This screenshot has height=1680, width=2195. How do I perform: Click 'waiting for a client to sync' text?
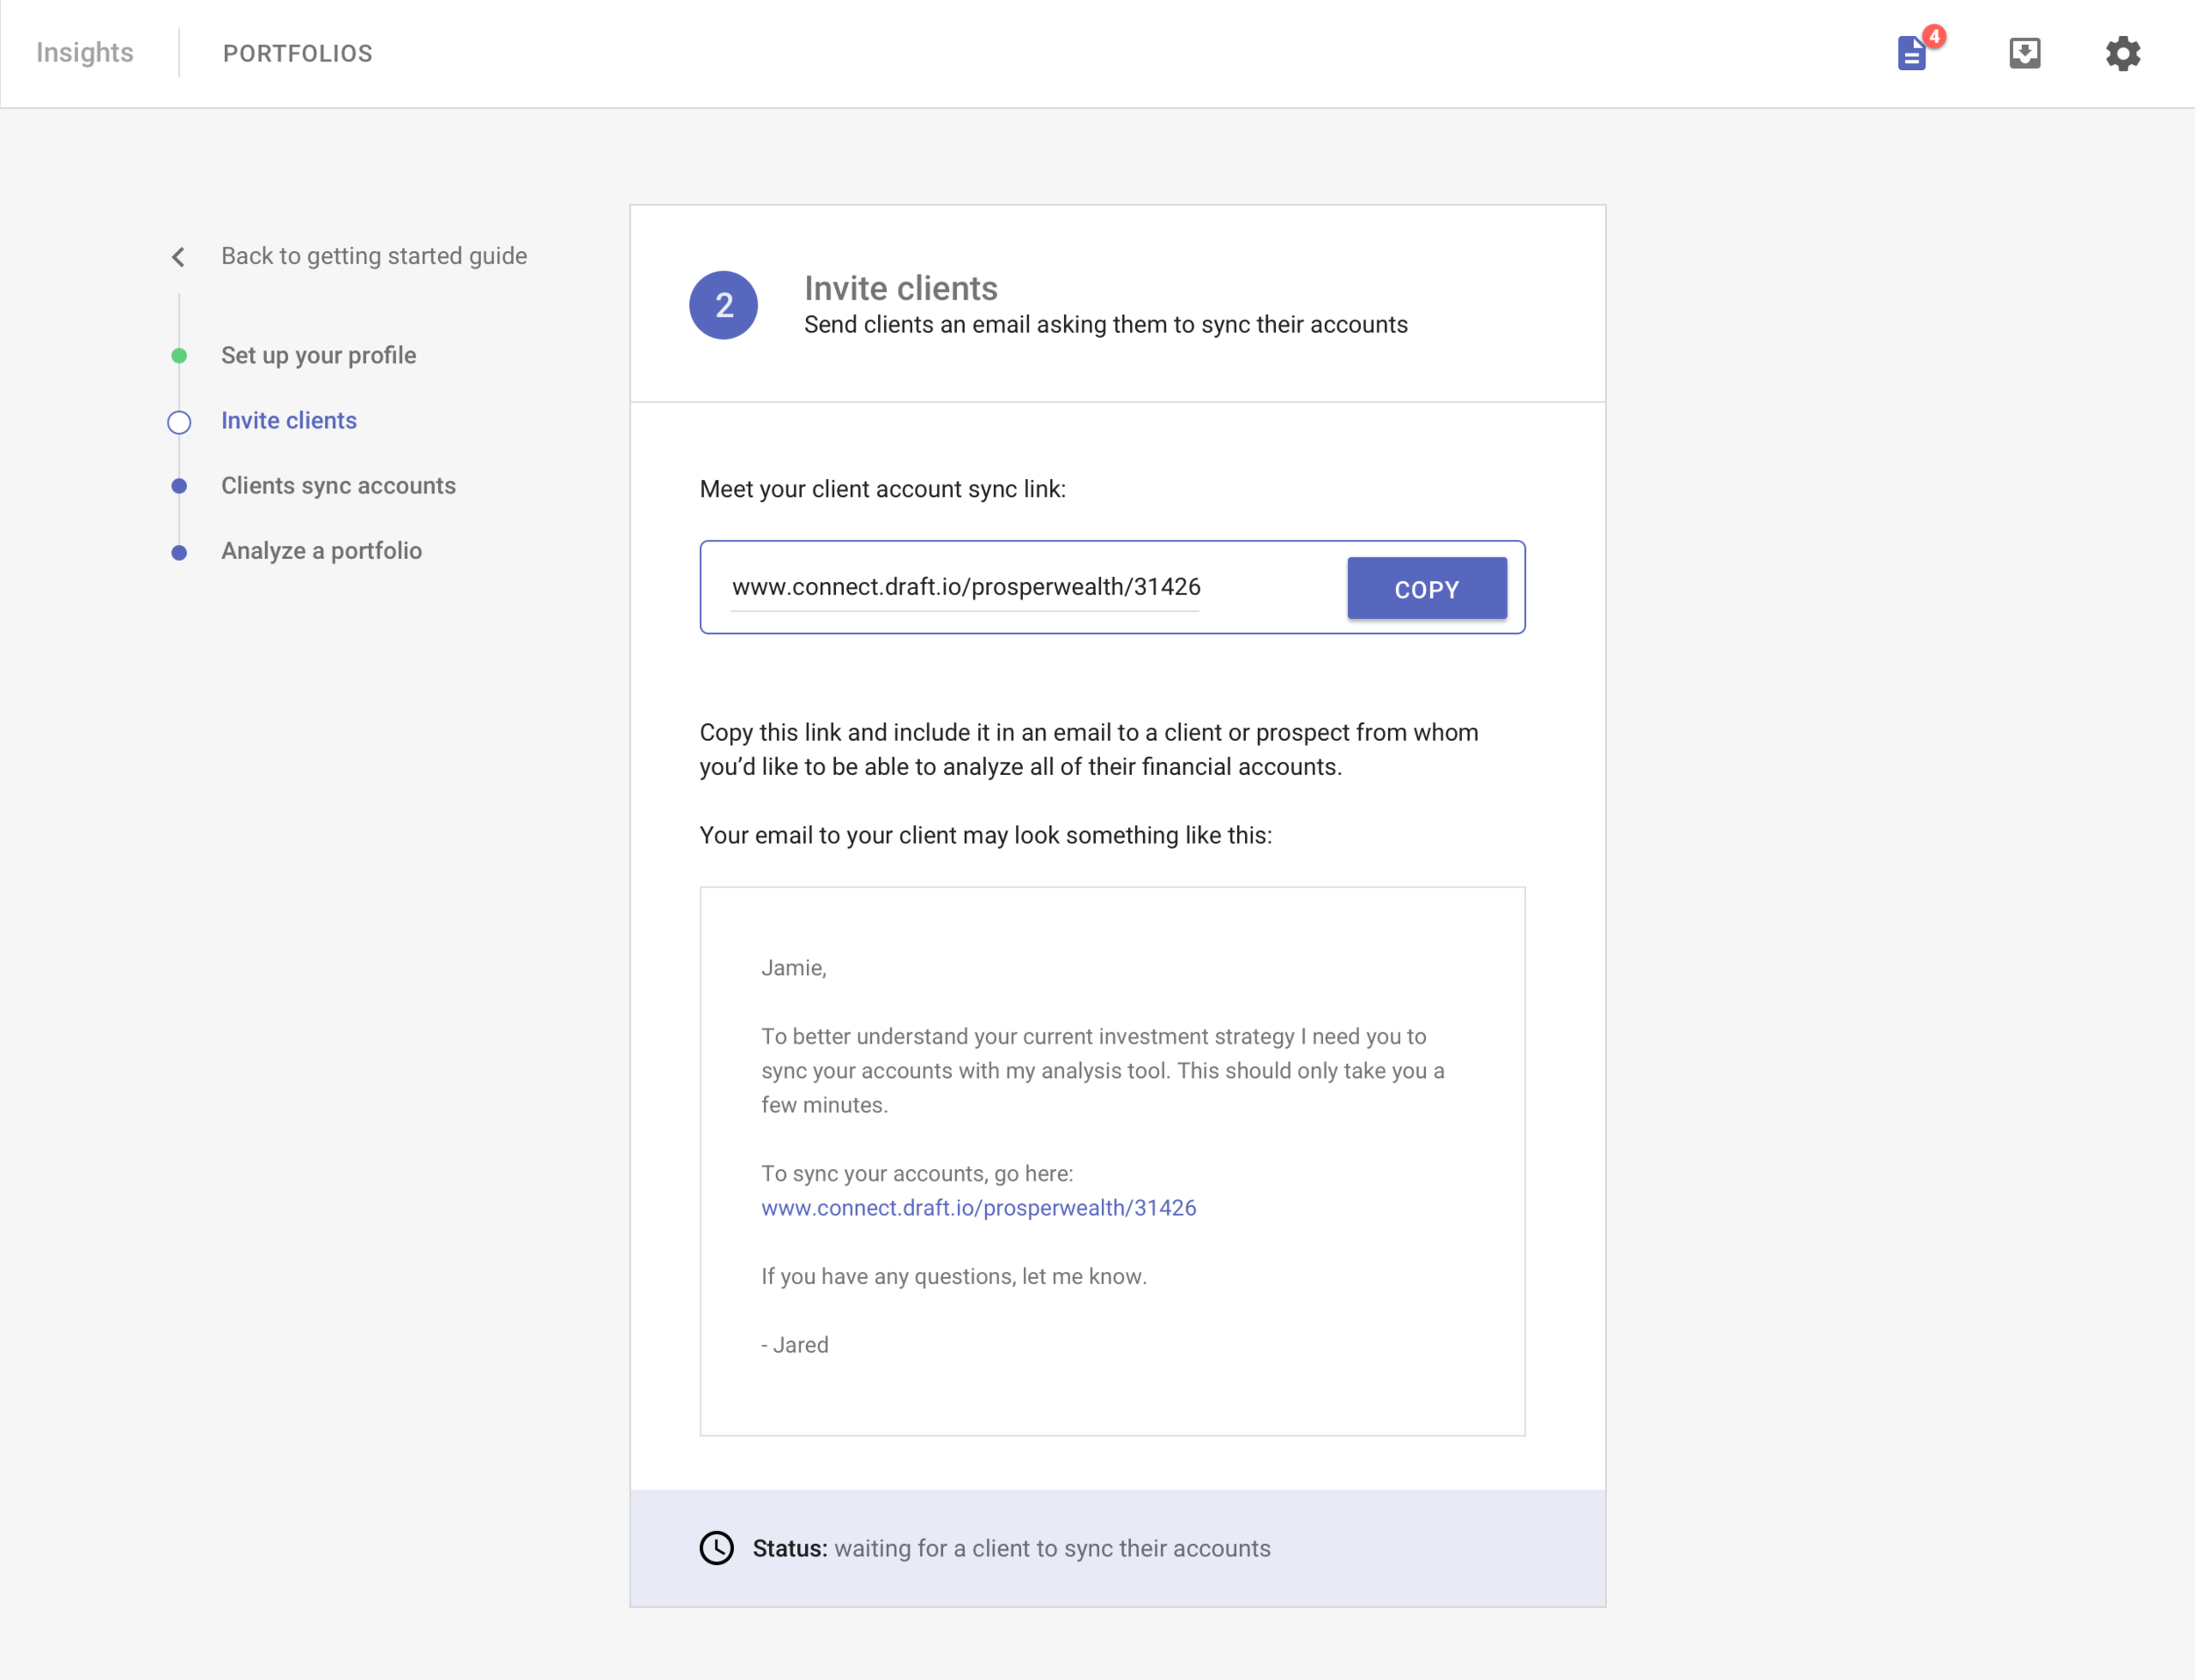(1052, 1548)
